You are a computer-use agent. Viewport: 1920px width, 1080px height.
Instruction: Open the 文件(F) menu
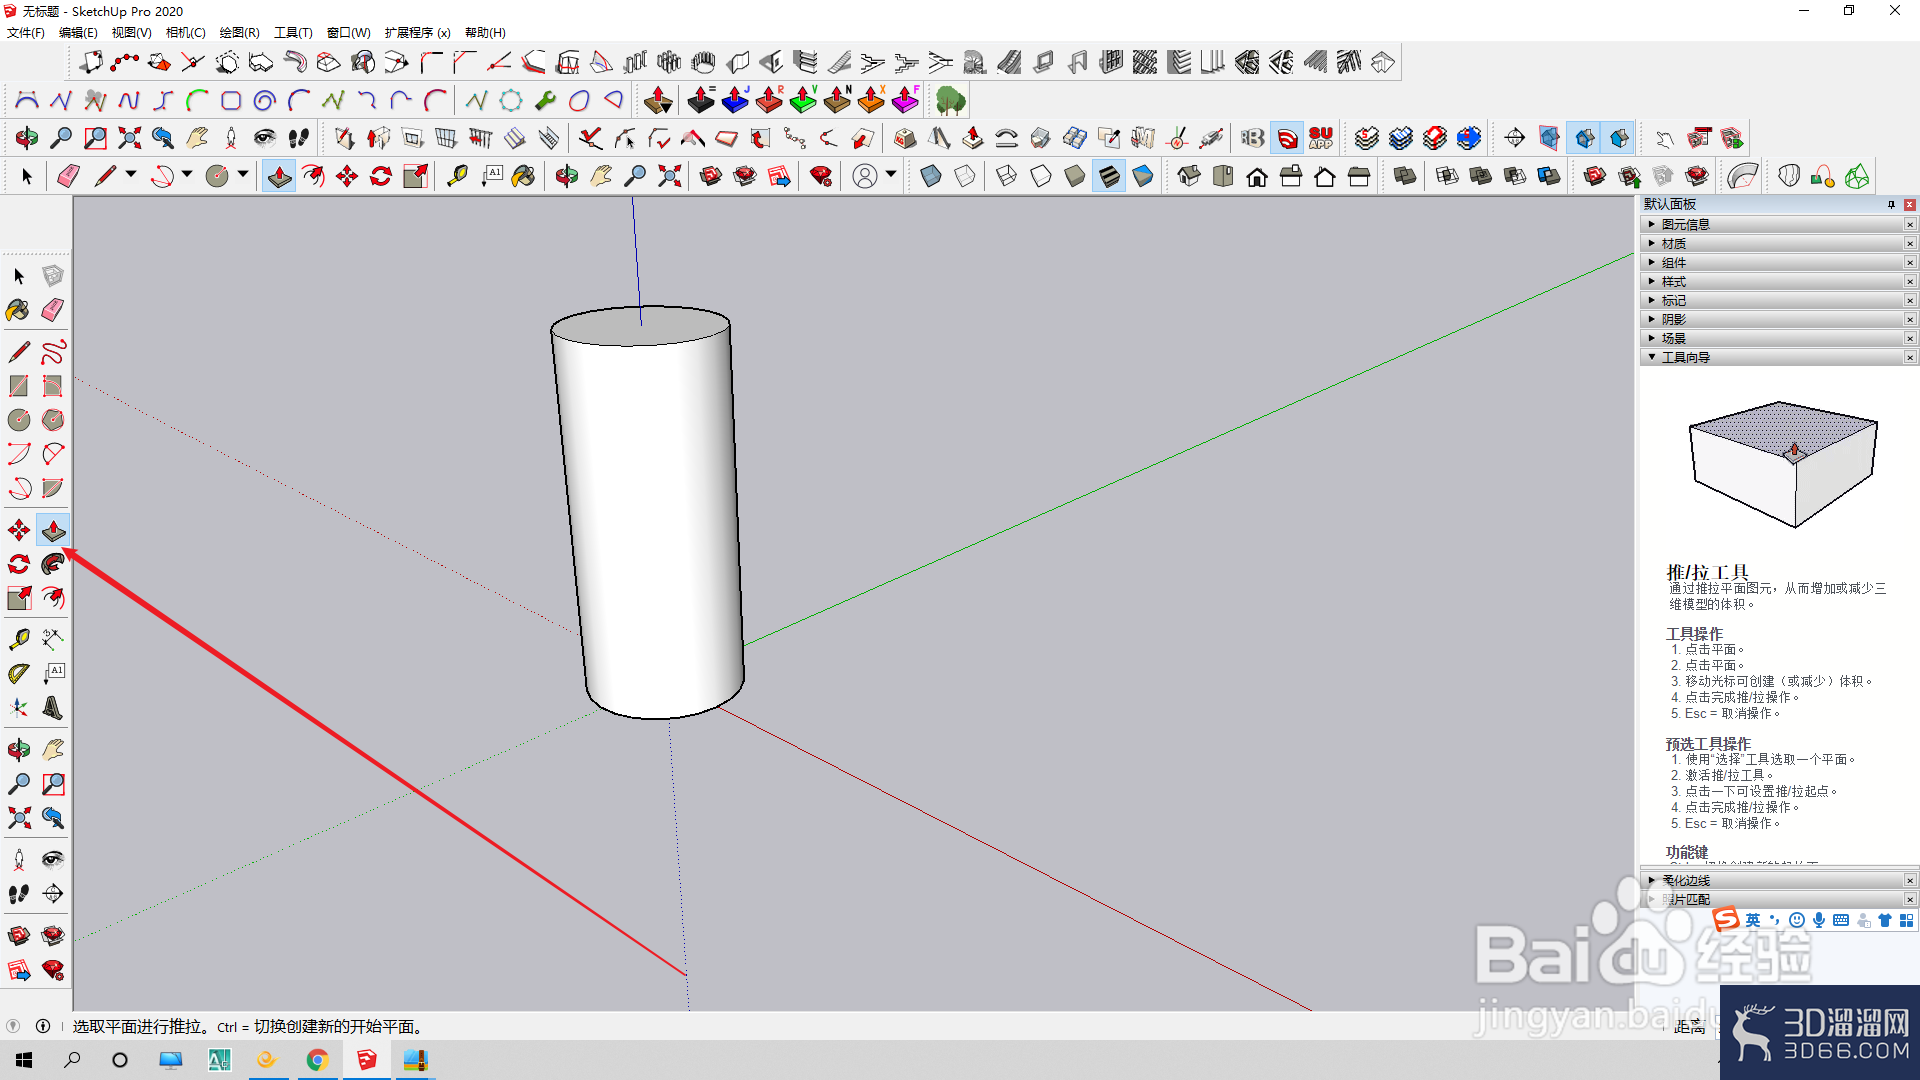tap(26, 33)
